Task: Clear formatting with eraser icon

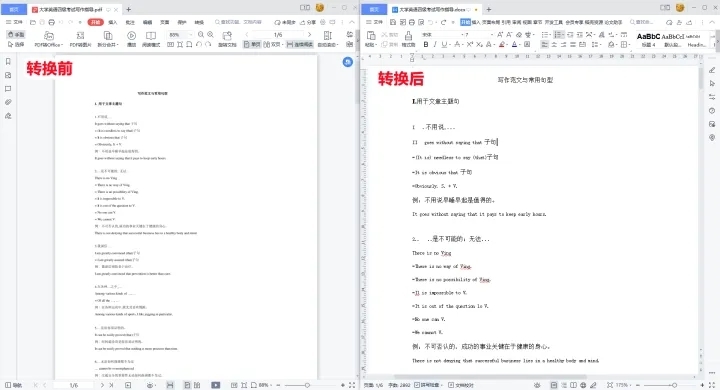Action: [519, 34]
